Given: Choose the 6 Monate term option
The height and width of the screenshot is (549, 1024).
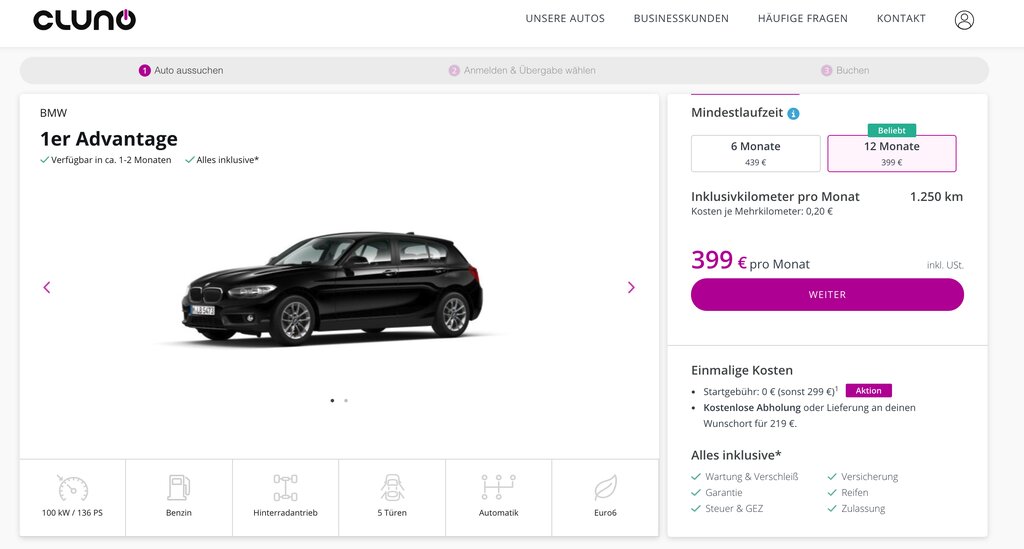Looking at the screenshot, I should pos(756,153).
